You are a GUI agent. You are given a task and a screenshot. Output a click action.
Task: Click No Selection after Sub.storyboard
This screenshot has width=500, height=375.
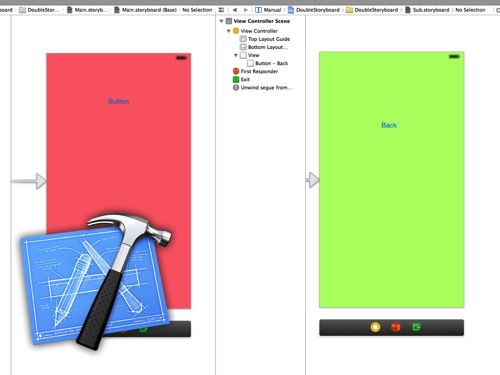[x=470, y=10]
